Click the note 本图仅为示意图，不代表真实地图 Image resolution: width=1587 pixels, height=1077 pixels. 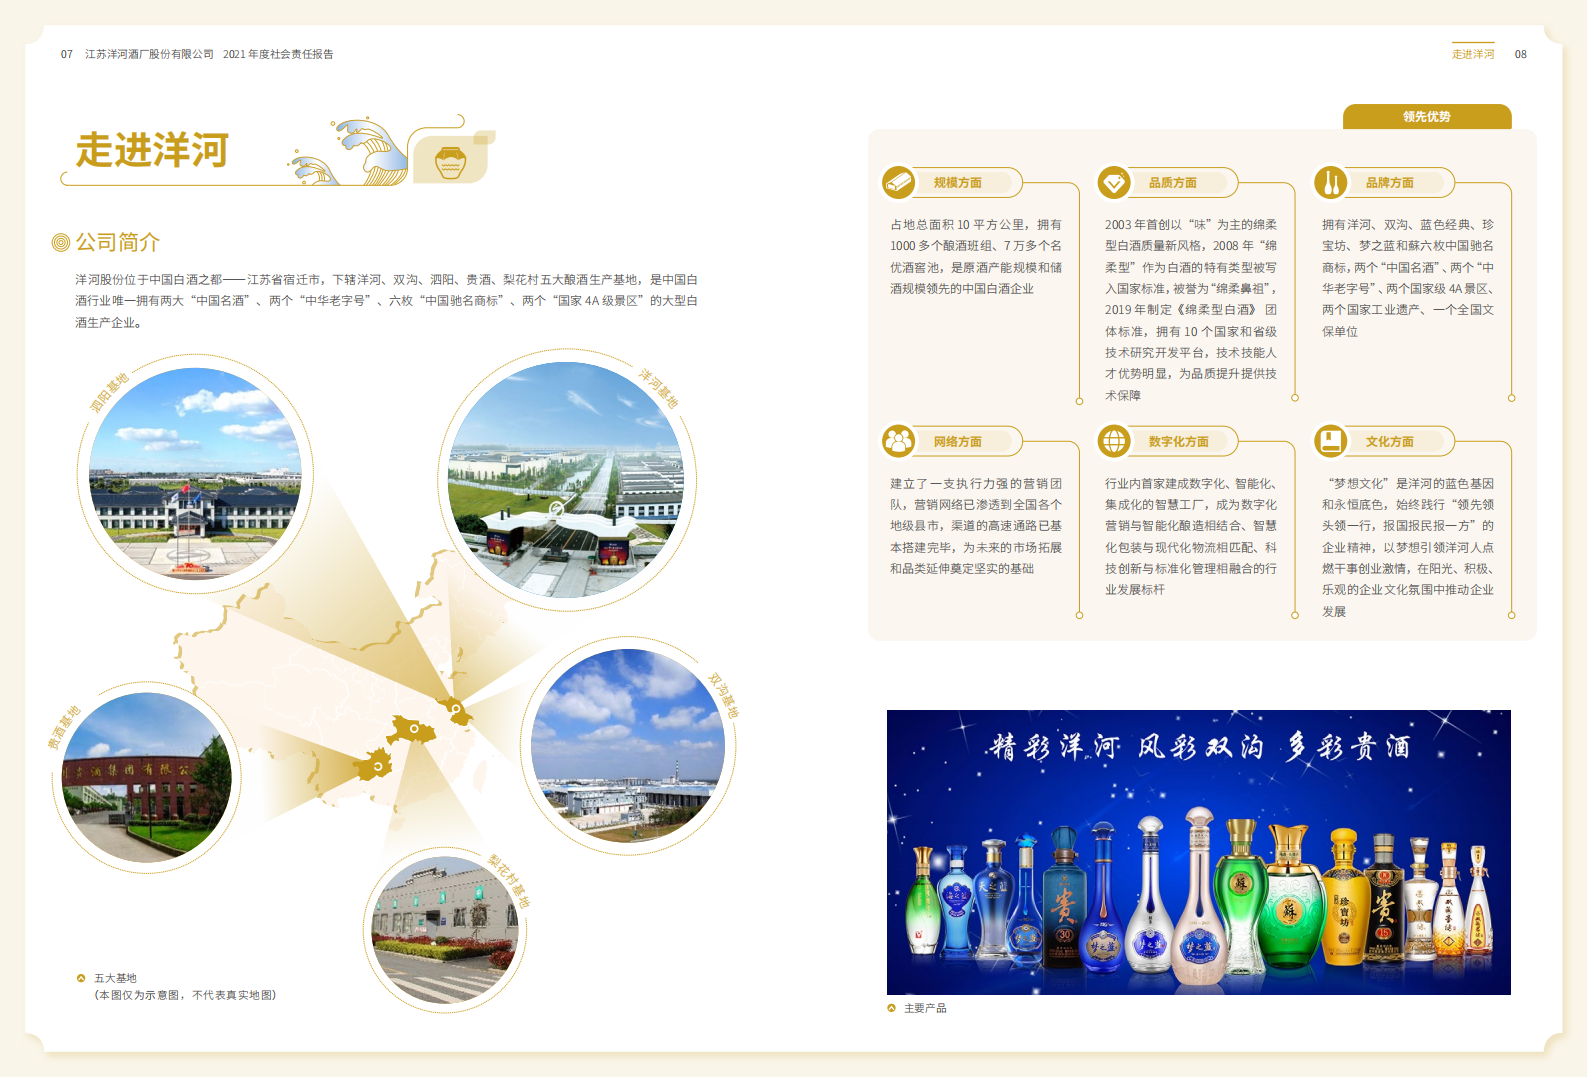(185, 995)
